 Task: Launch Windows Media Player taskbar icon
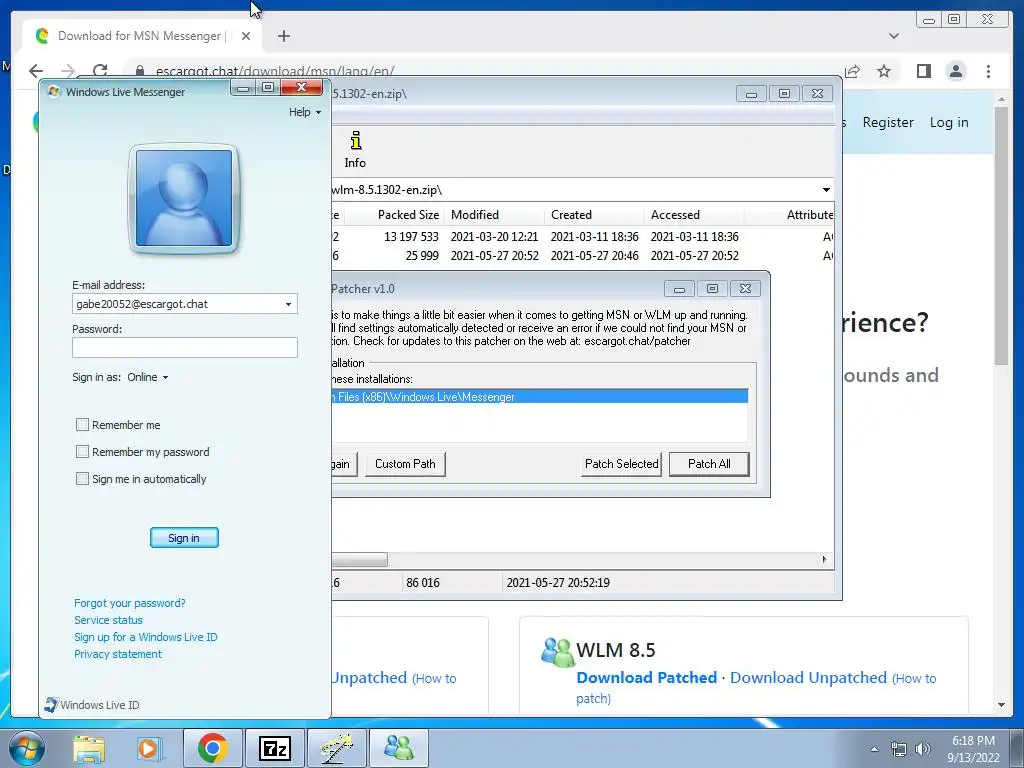tap(149, 748)
